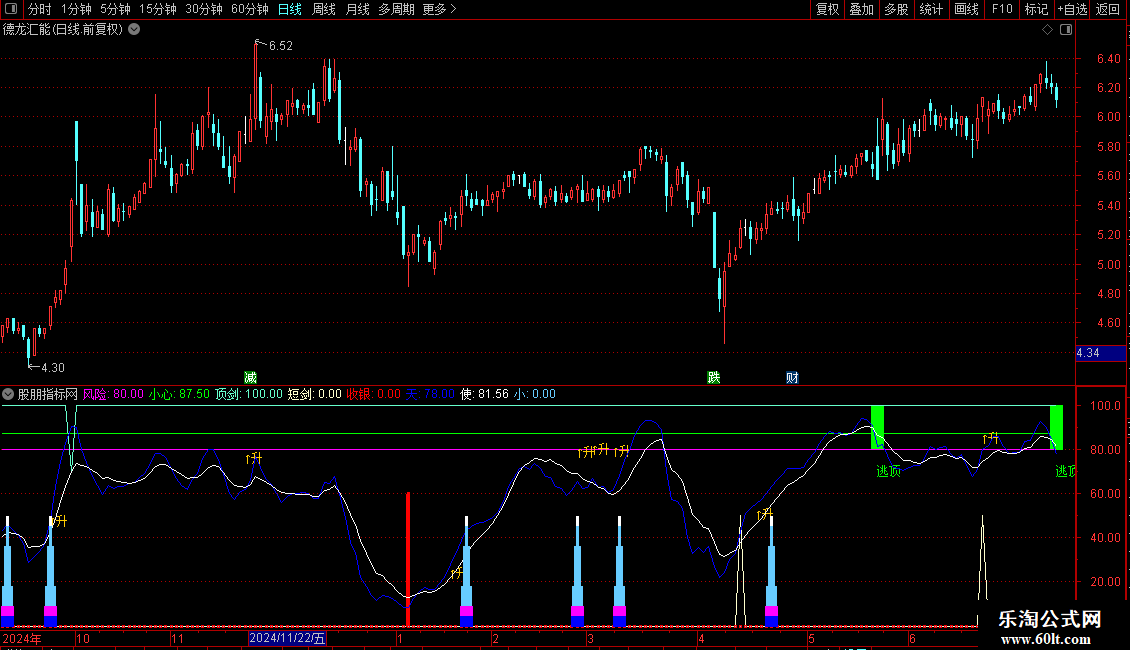Click 返回 to go back
1130x650 pixels.
(1108, 9)
